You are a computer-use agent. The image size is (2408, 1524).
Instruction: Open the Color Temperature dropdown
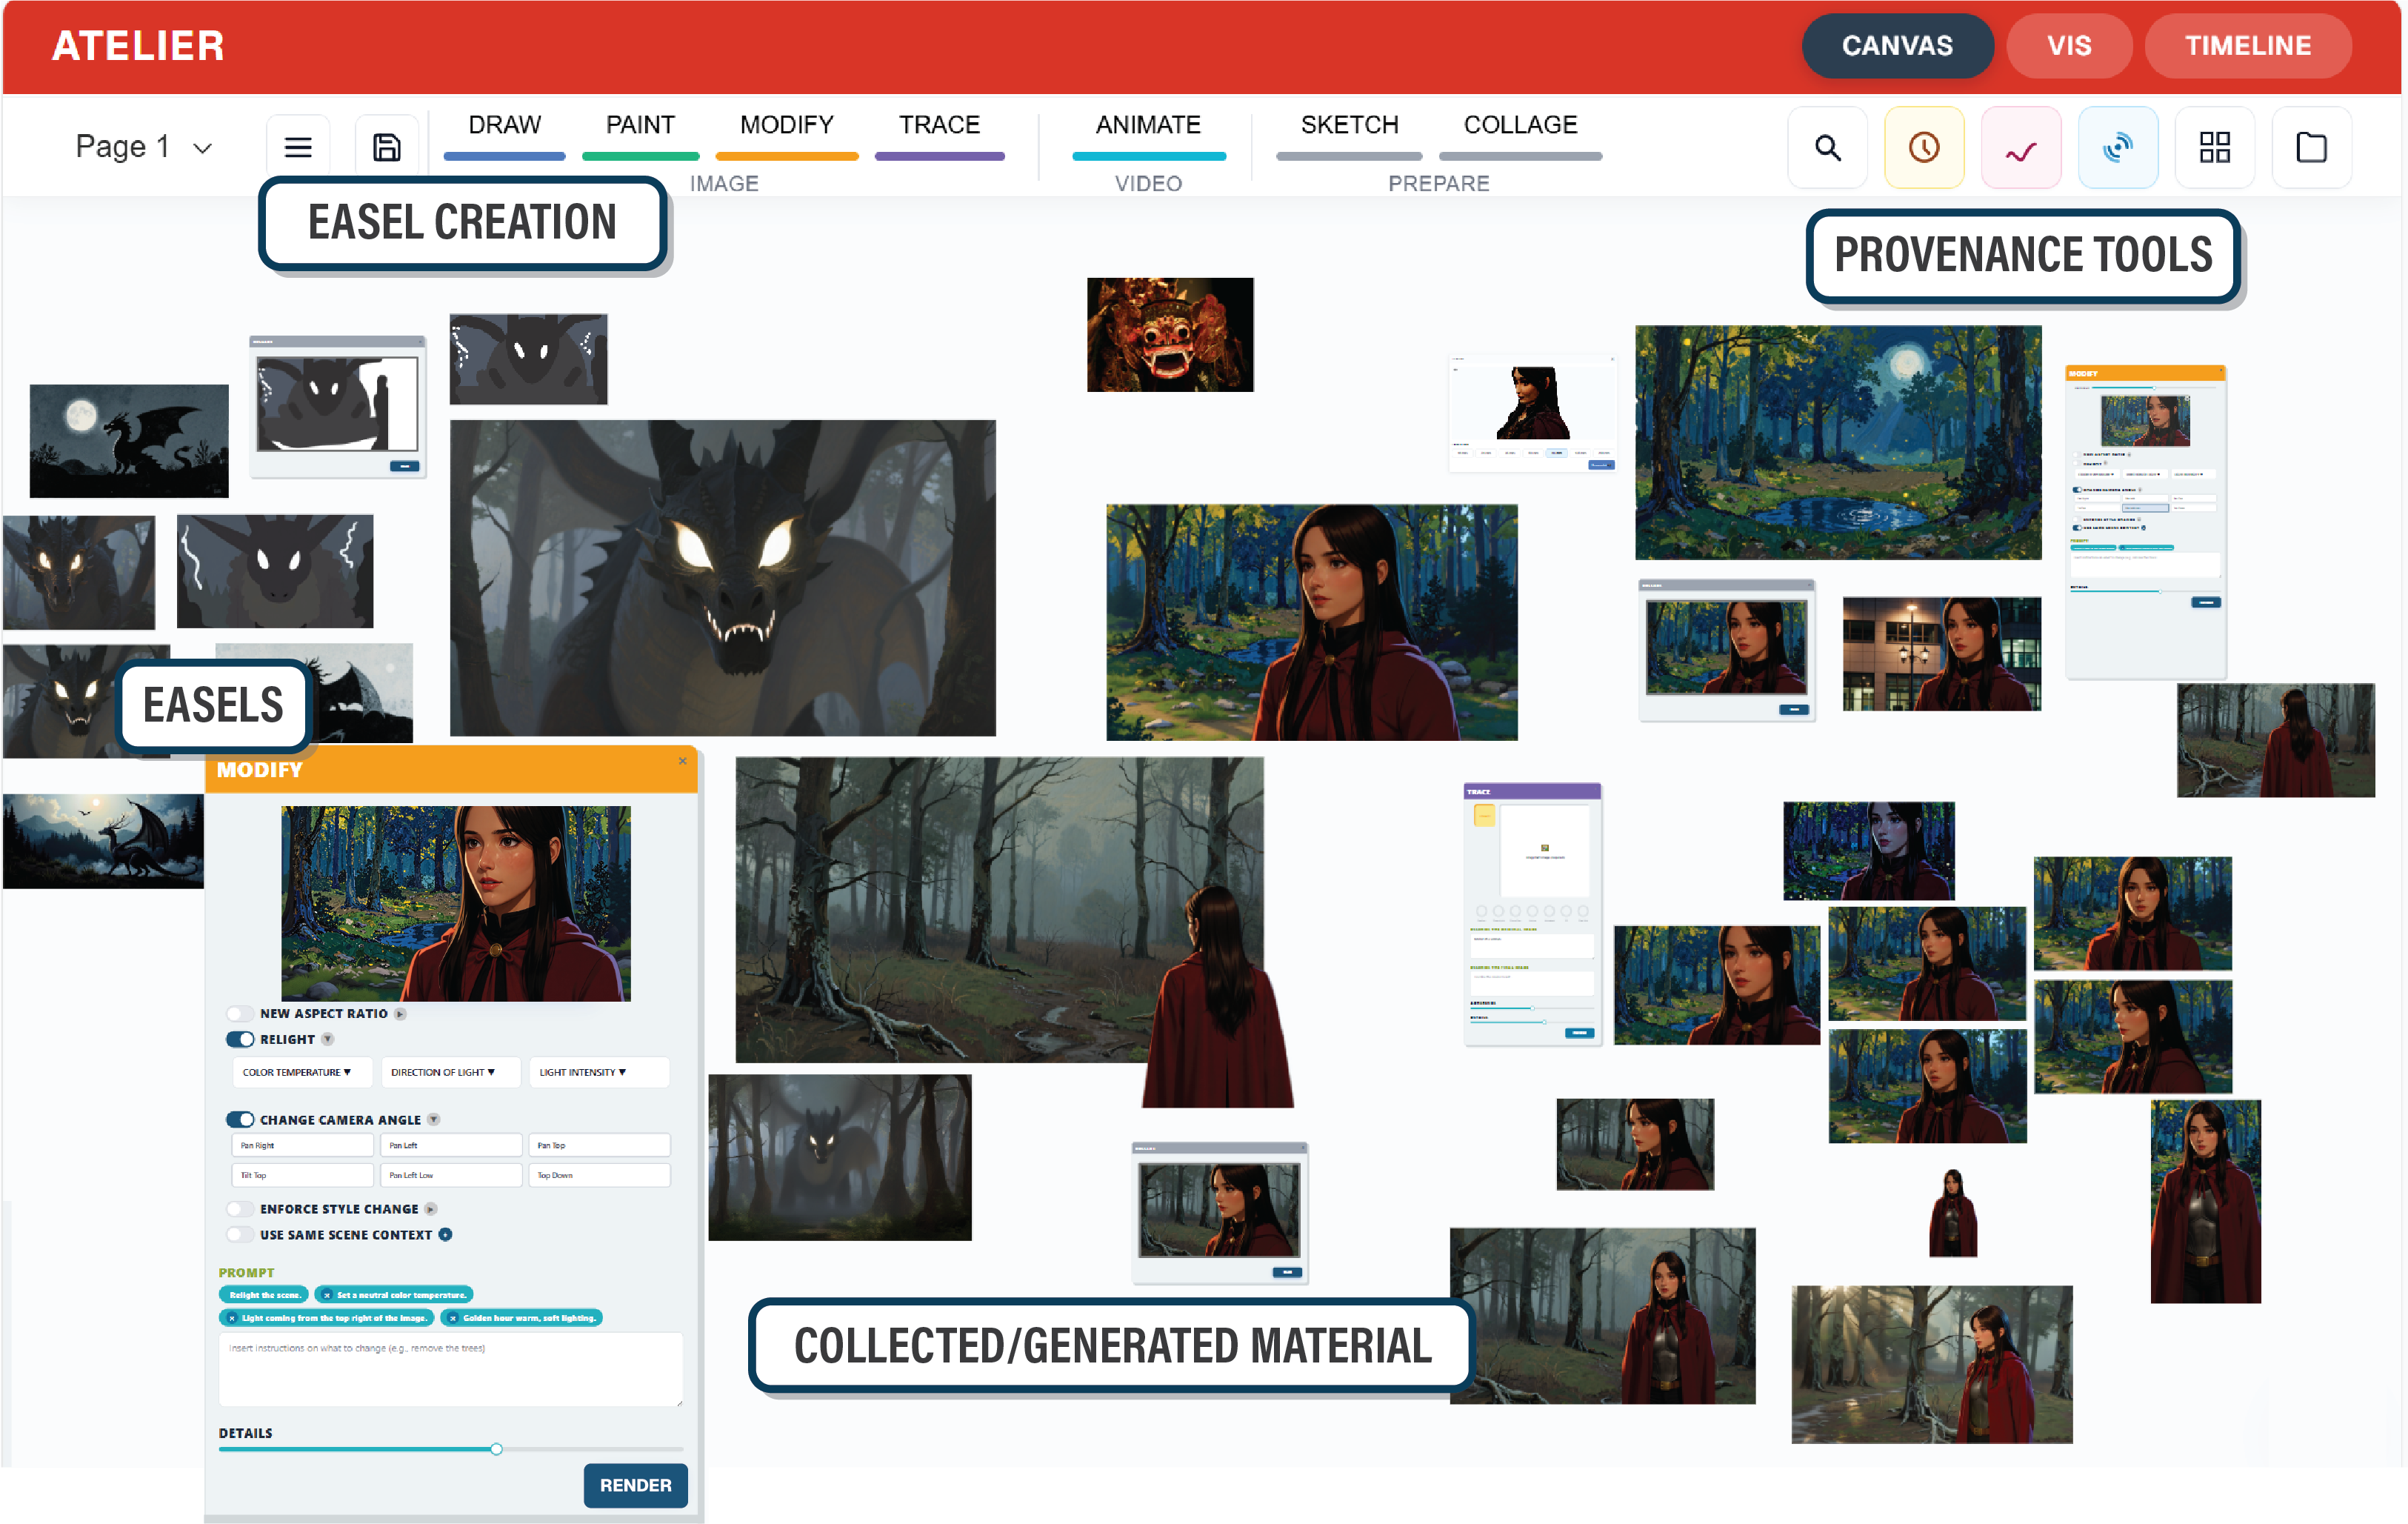[x=302, y=1072]
